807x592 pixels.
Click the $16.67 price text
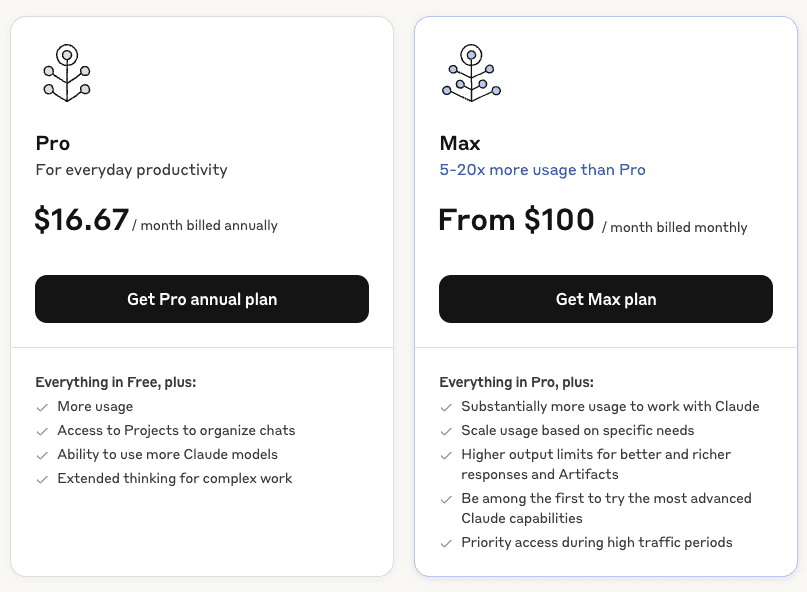pos(81,220)
